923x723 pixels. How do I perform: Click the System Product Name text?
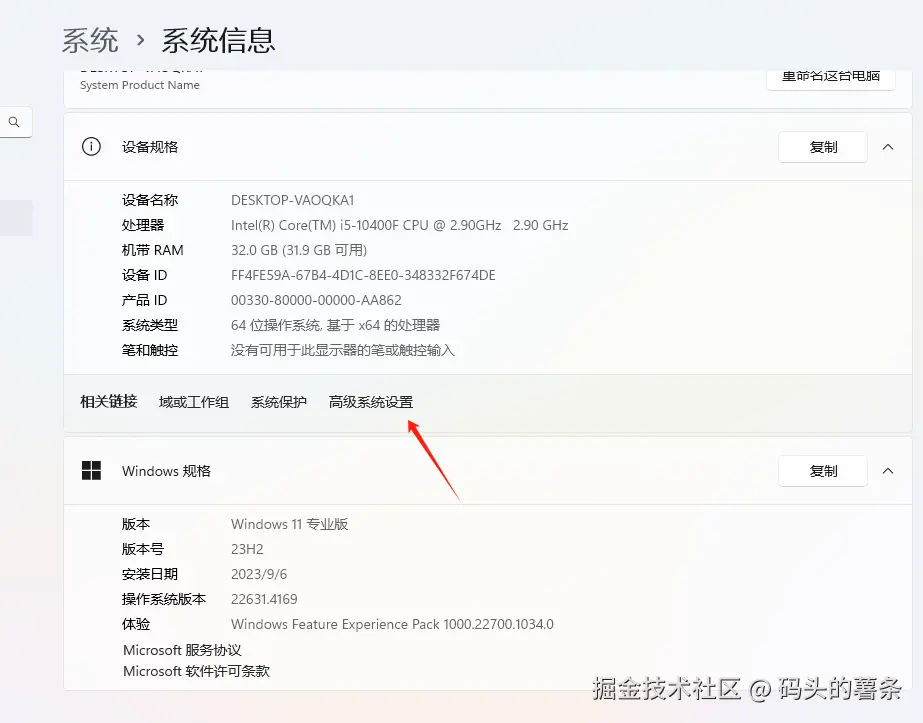140,85
